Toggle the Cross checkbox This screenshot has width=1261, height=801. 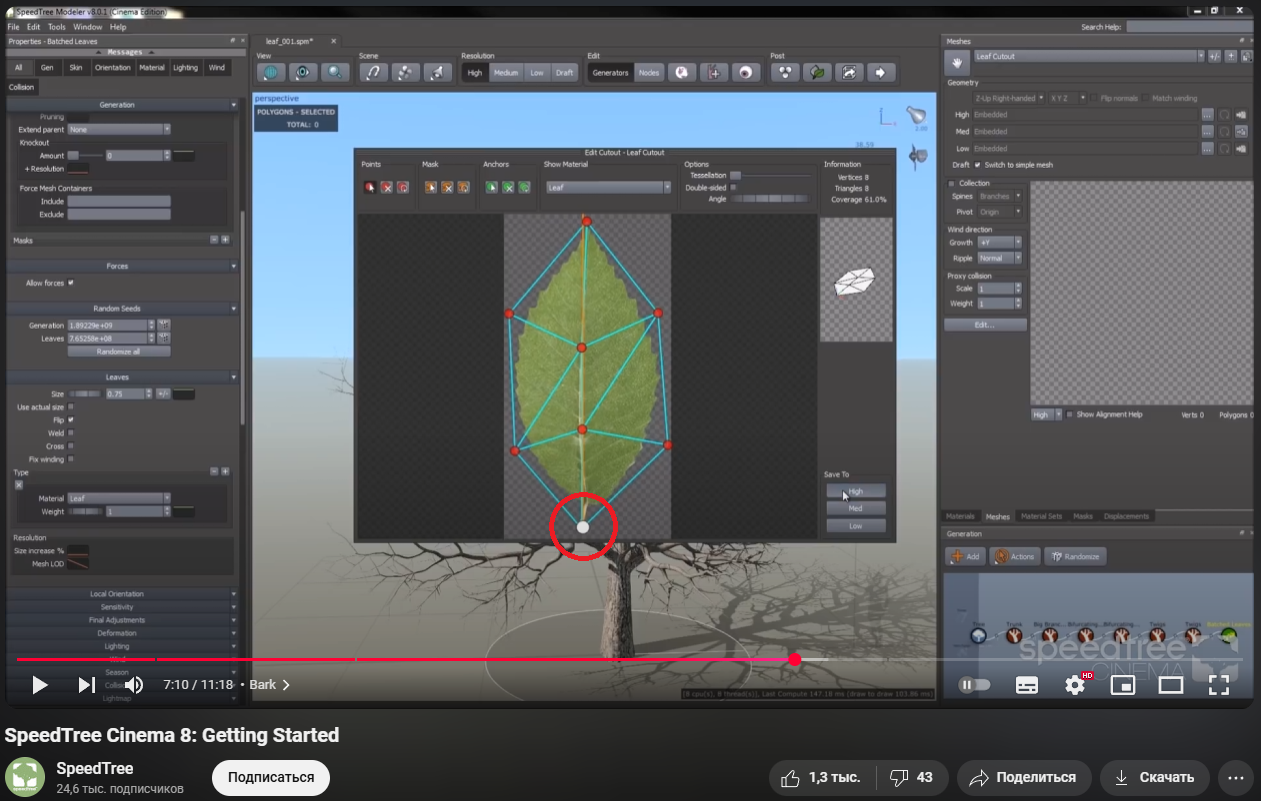(71, 446)
